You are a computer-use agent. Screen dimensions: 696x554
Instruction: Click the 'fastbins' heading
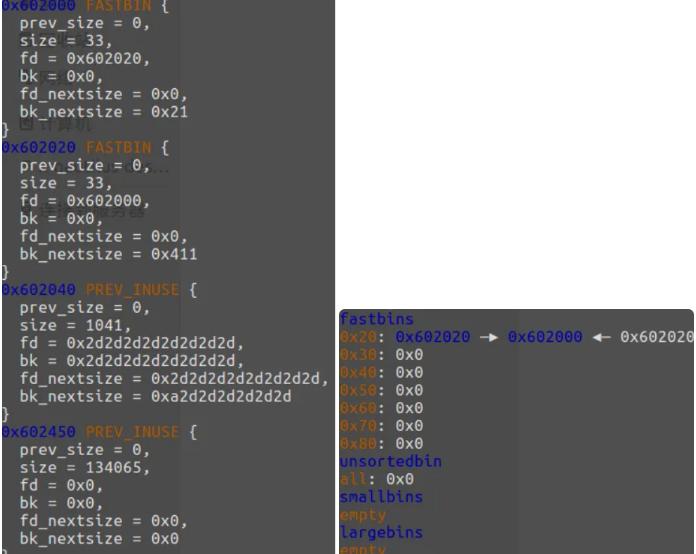click(377, 319)
